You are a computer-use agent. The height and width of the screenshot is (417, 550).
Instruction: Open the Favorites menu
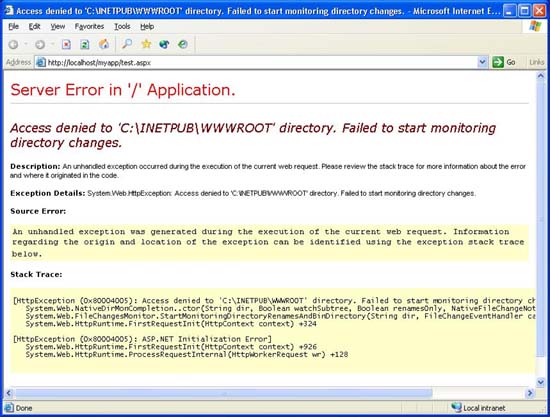[x=89, y=26]
